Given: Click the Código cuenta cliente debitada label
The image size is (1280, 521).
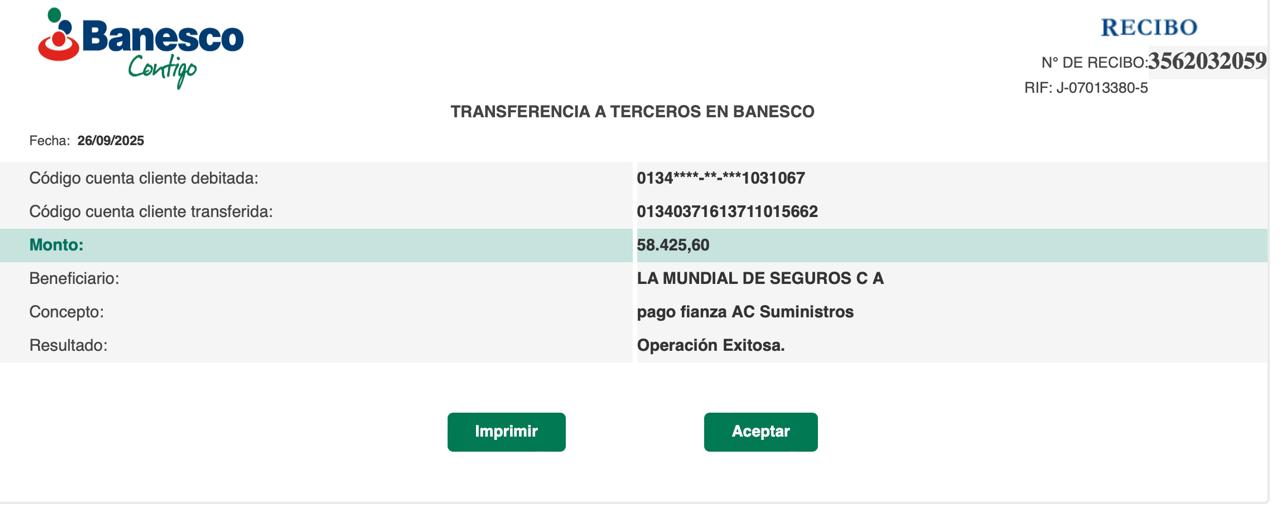Looking at the screenshot, I should [144, 179].
